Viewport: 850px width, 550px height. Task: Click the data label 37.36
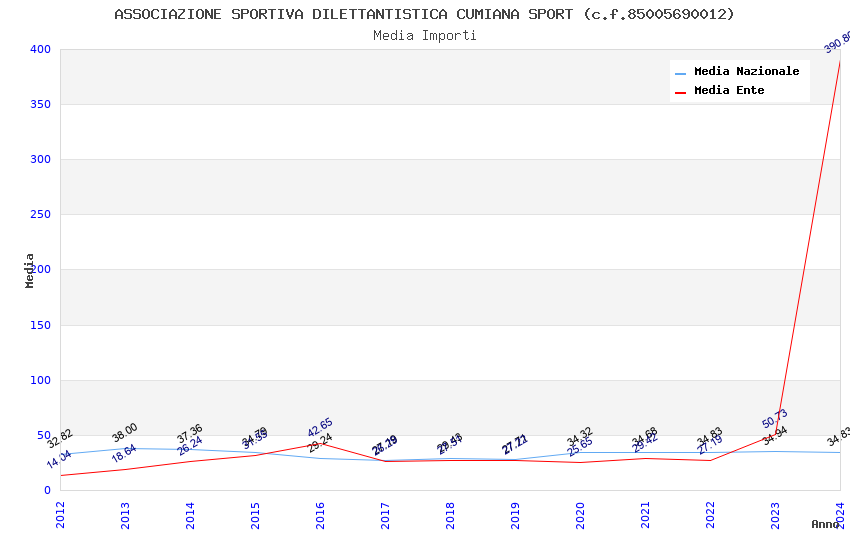190,433
